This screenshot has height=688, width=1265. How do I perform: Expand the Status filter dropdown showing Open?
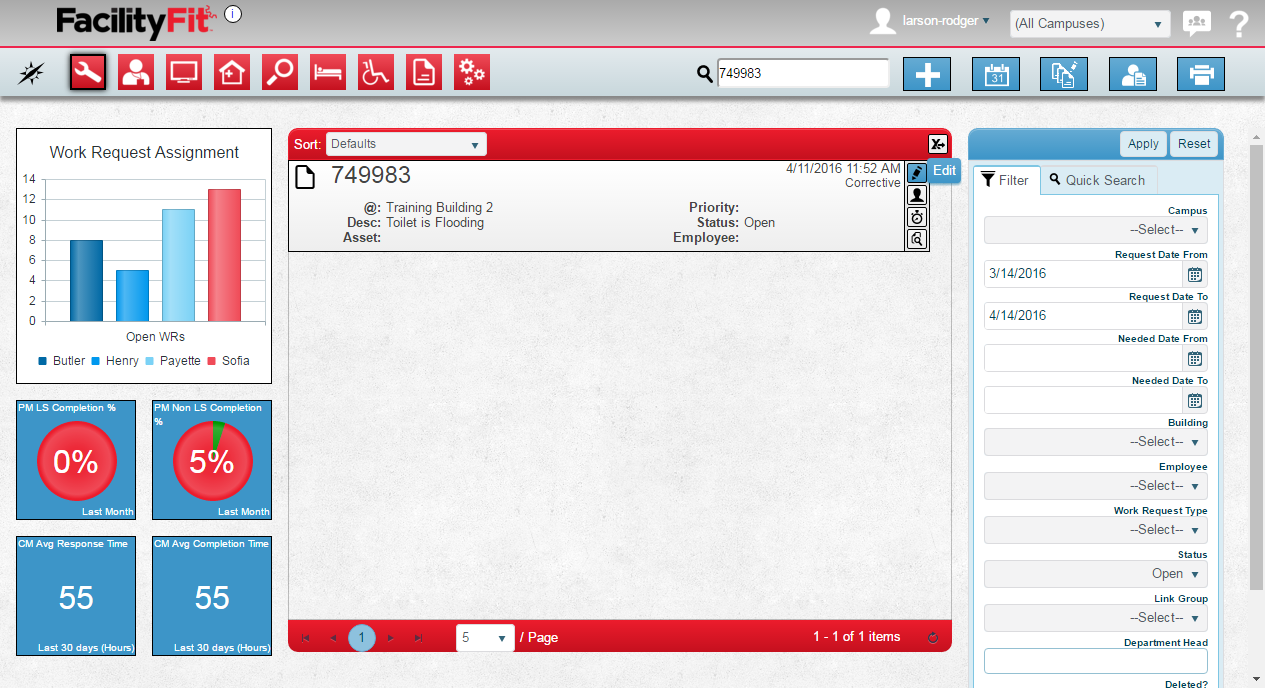(x=1095, y=574)
